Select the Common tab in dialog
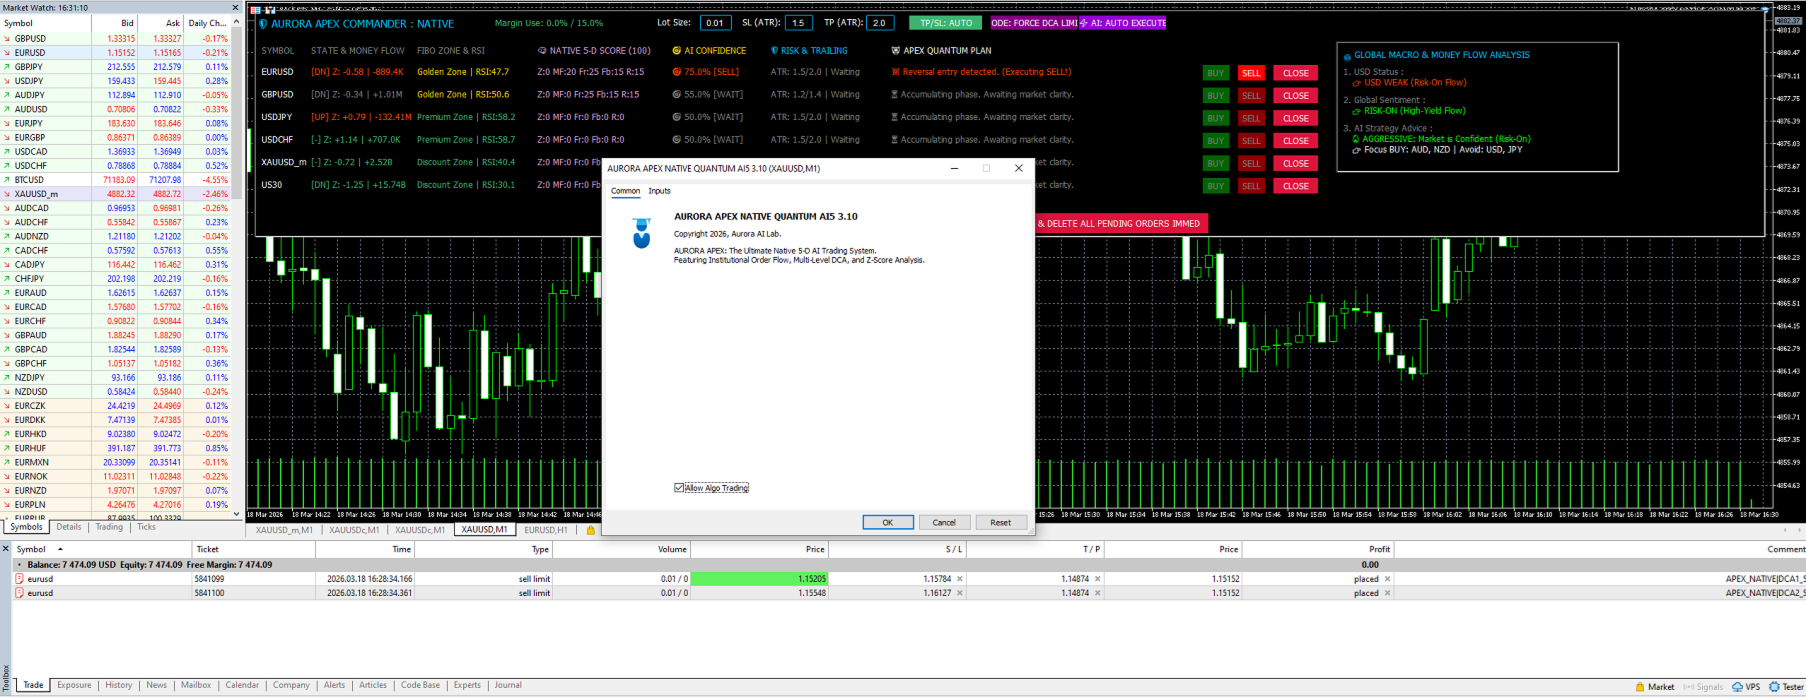Viewport: 1806px width, 697px height. pos(625,191)
